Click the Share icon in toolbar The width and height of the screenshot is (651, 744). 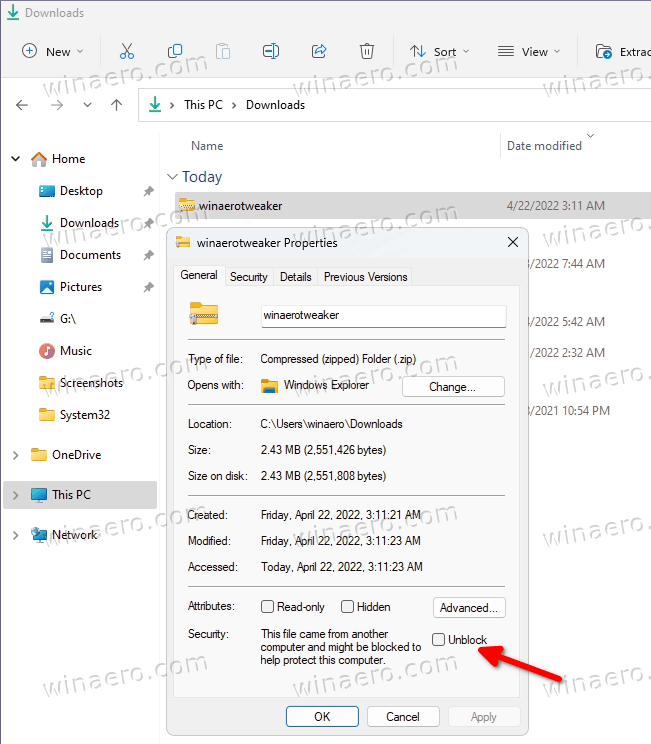coord(319,51)
